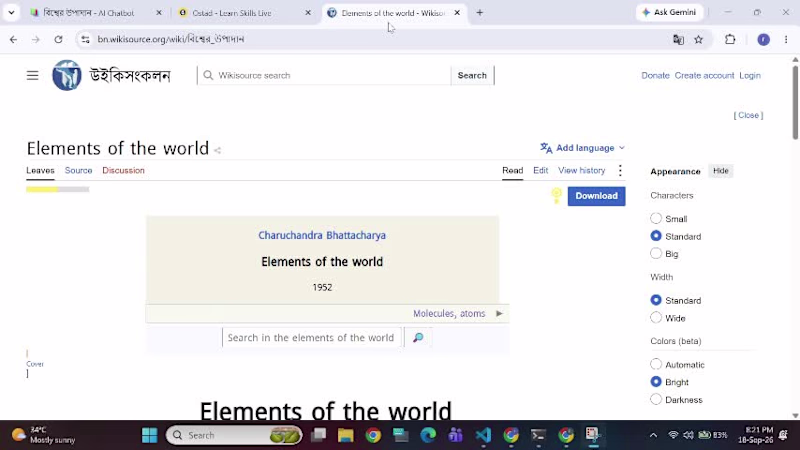Focus the search in elements of the world field
Screen dimensions: 800x450
pos(311,337)
